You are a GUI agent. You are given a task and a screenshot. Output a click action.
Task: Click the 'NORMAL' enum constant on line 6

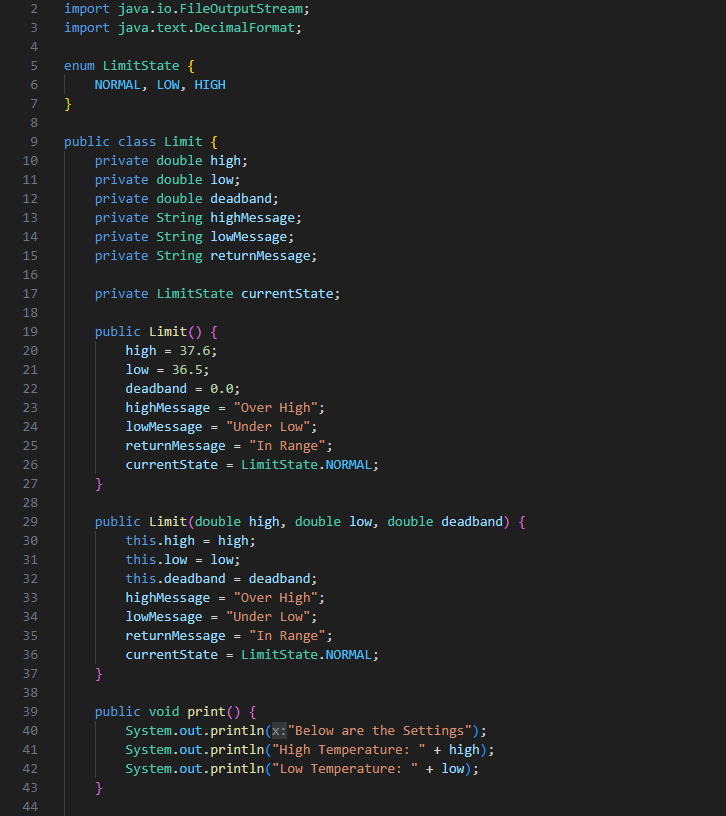118,85
